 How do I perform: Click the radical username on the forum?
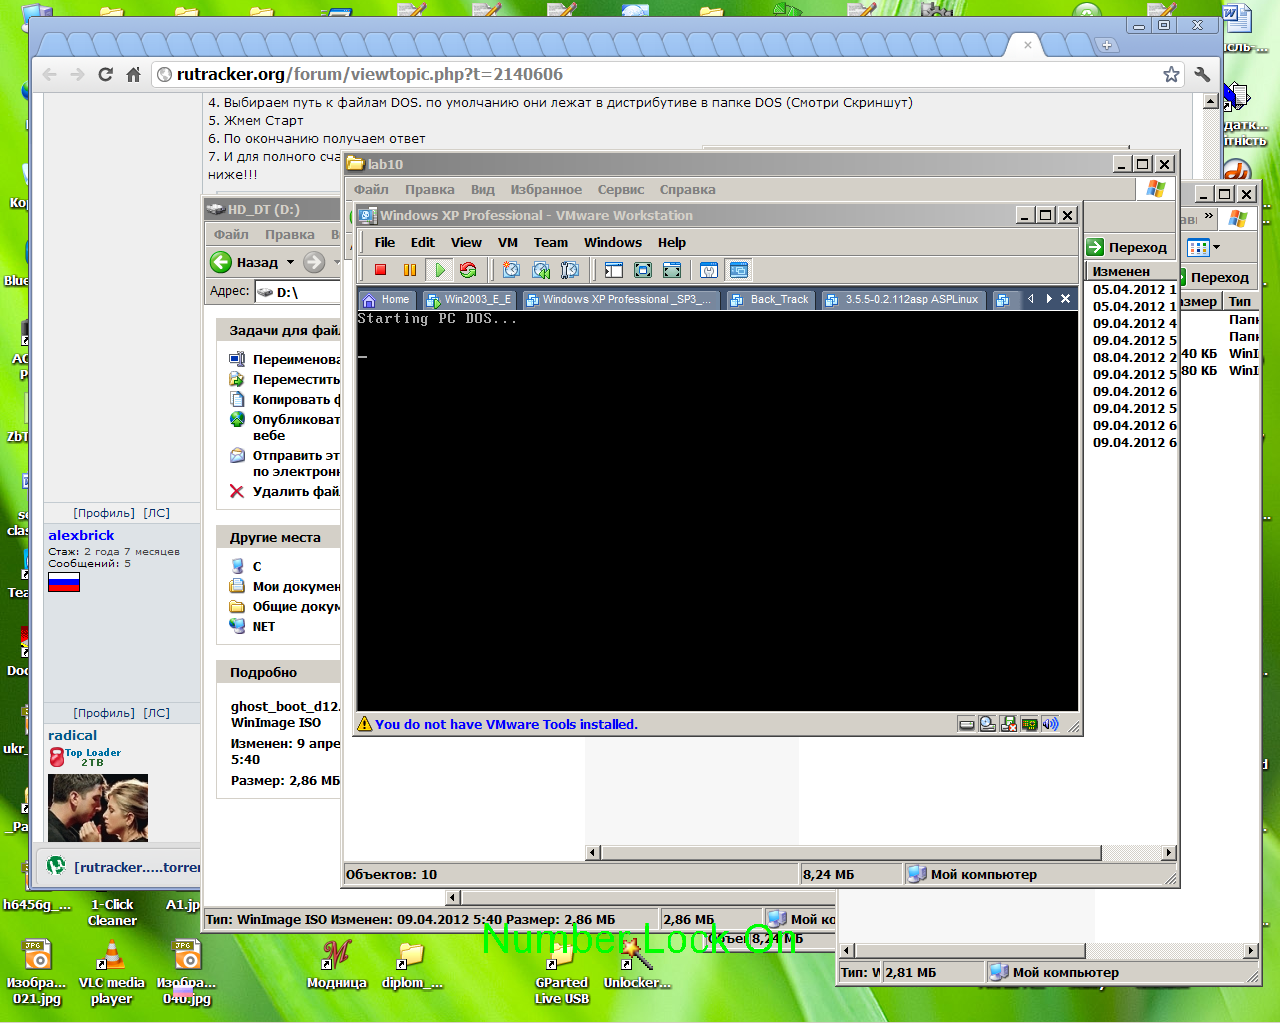72,735
